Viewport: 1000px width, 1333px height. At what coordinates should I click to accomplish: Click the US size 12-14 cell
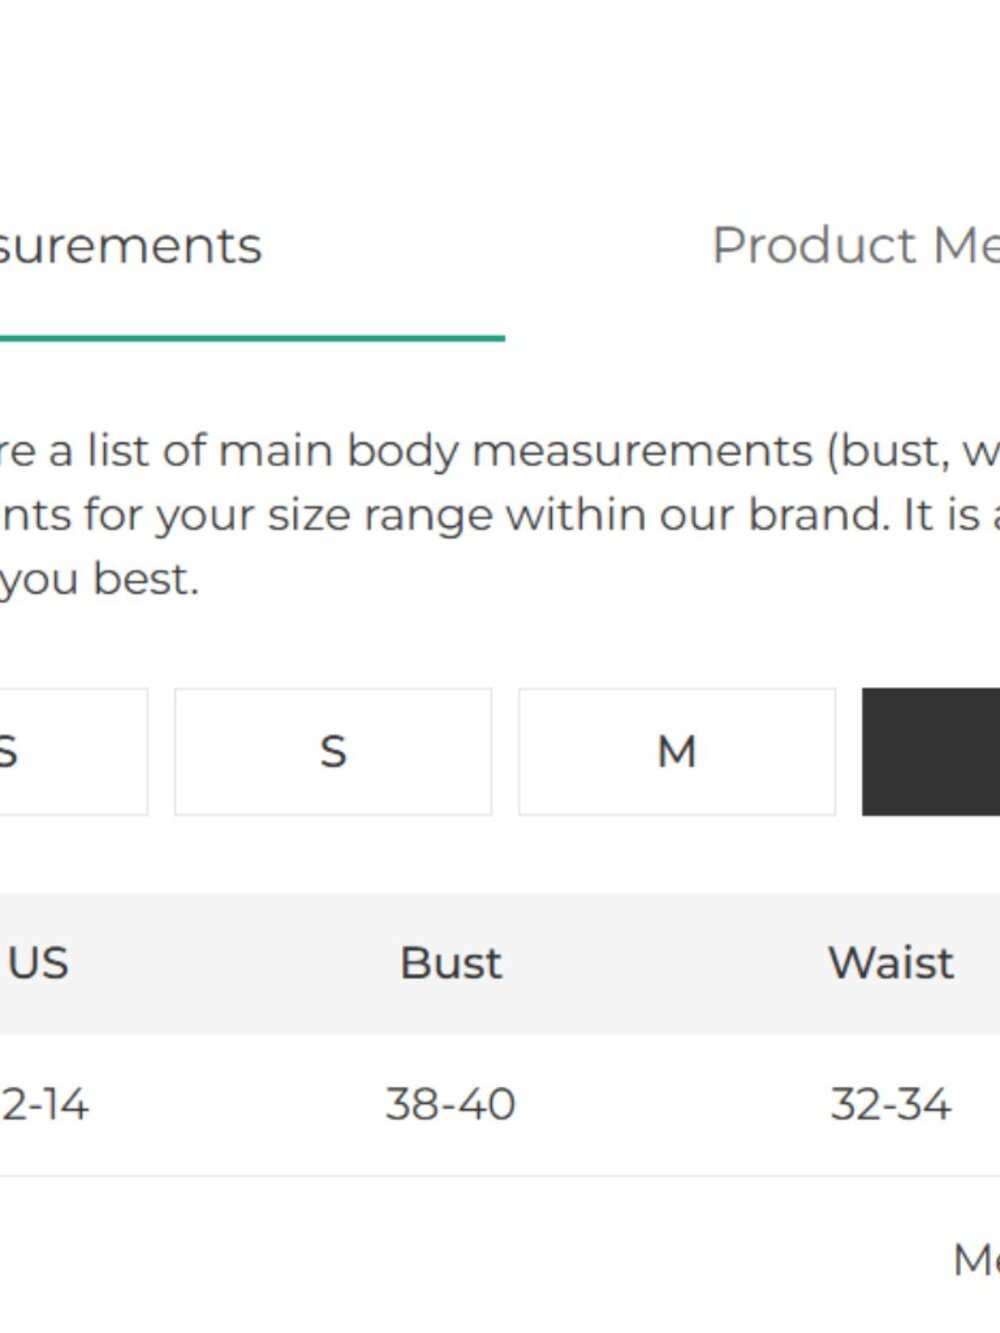pyautogui.click(x=45, y=1105)
